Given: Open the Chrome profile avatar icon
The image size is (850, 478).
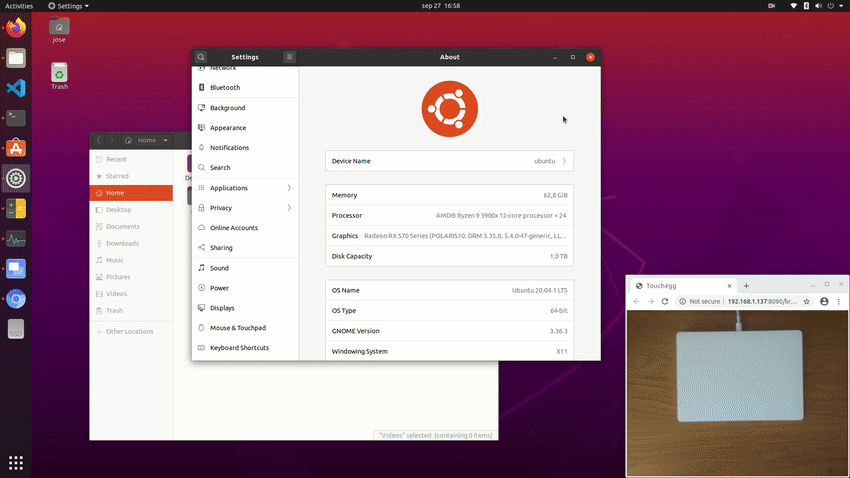Looking at the screenshot, I should coord(824,301).
